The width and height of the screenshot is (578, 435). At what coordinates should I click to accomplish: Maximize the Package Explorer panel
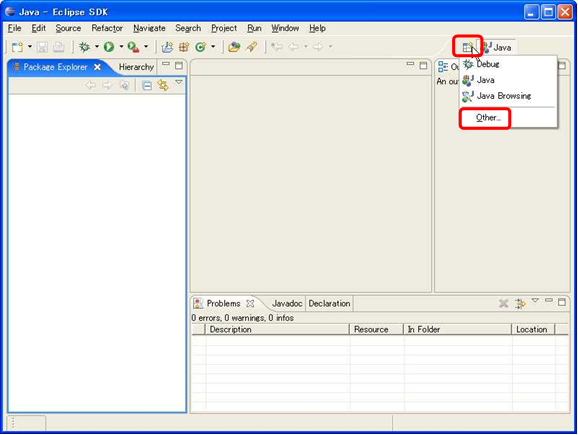point(179,66)
